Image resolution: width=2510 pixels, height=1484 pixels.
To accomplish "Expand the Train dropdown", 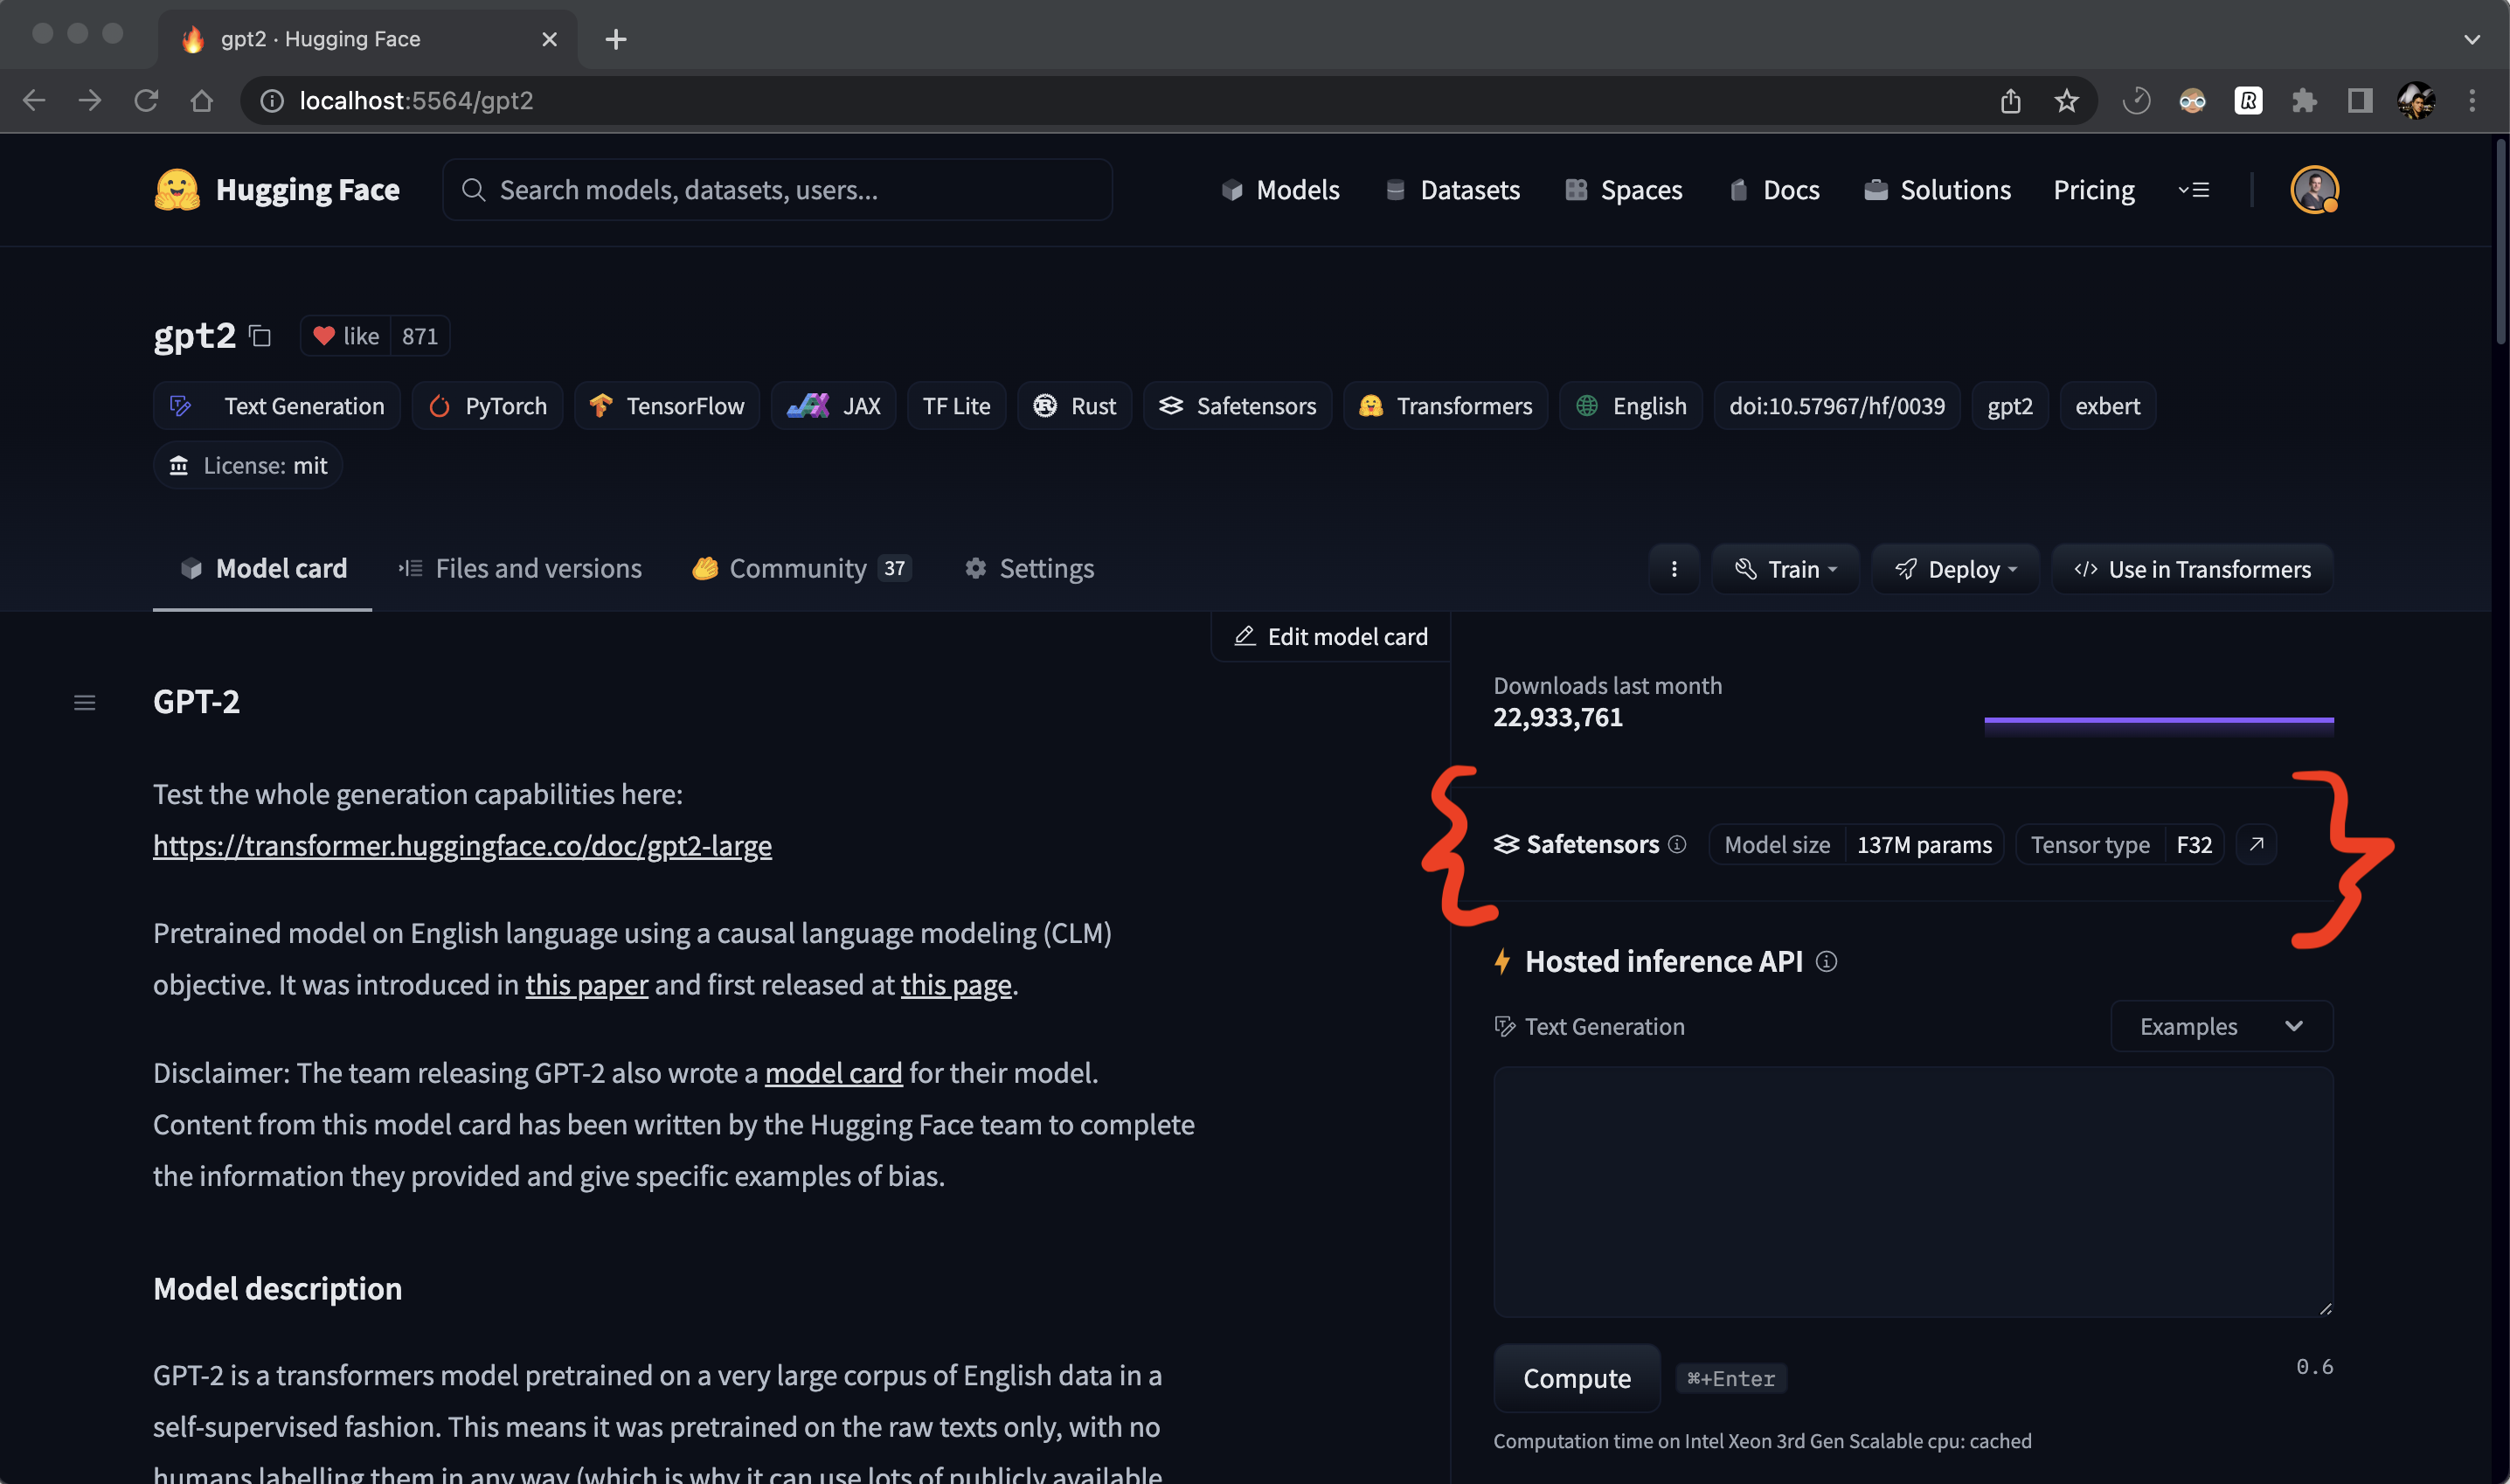I will pos(1786,569).
